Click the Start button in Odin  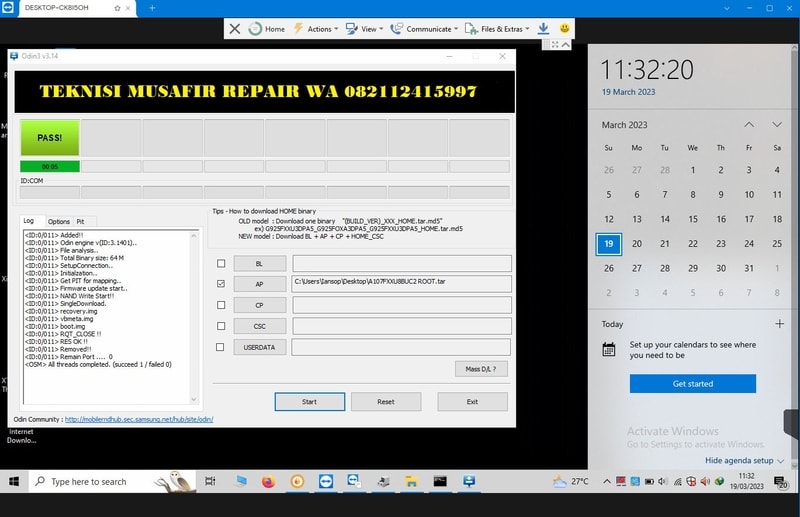click(310, 402)
